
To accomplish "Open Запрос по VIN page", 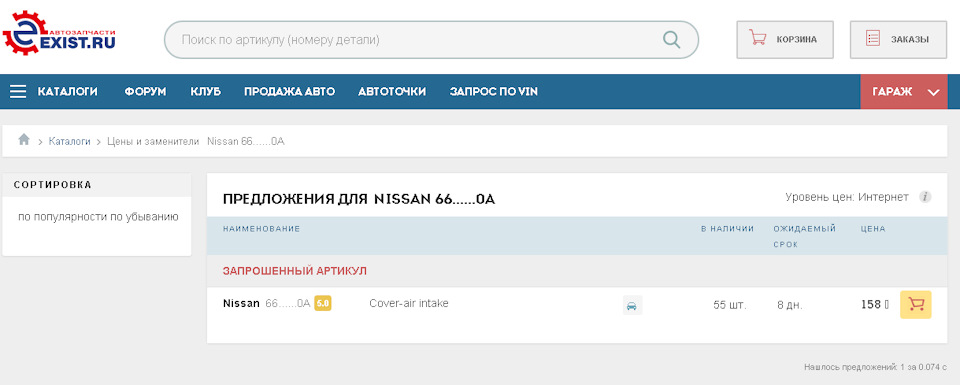I will [493, 92].
